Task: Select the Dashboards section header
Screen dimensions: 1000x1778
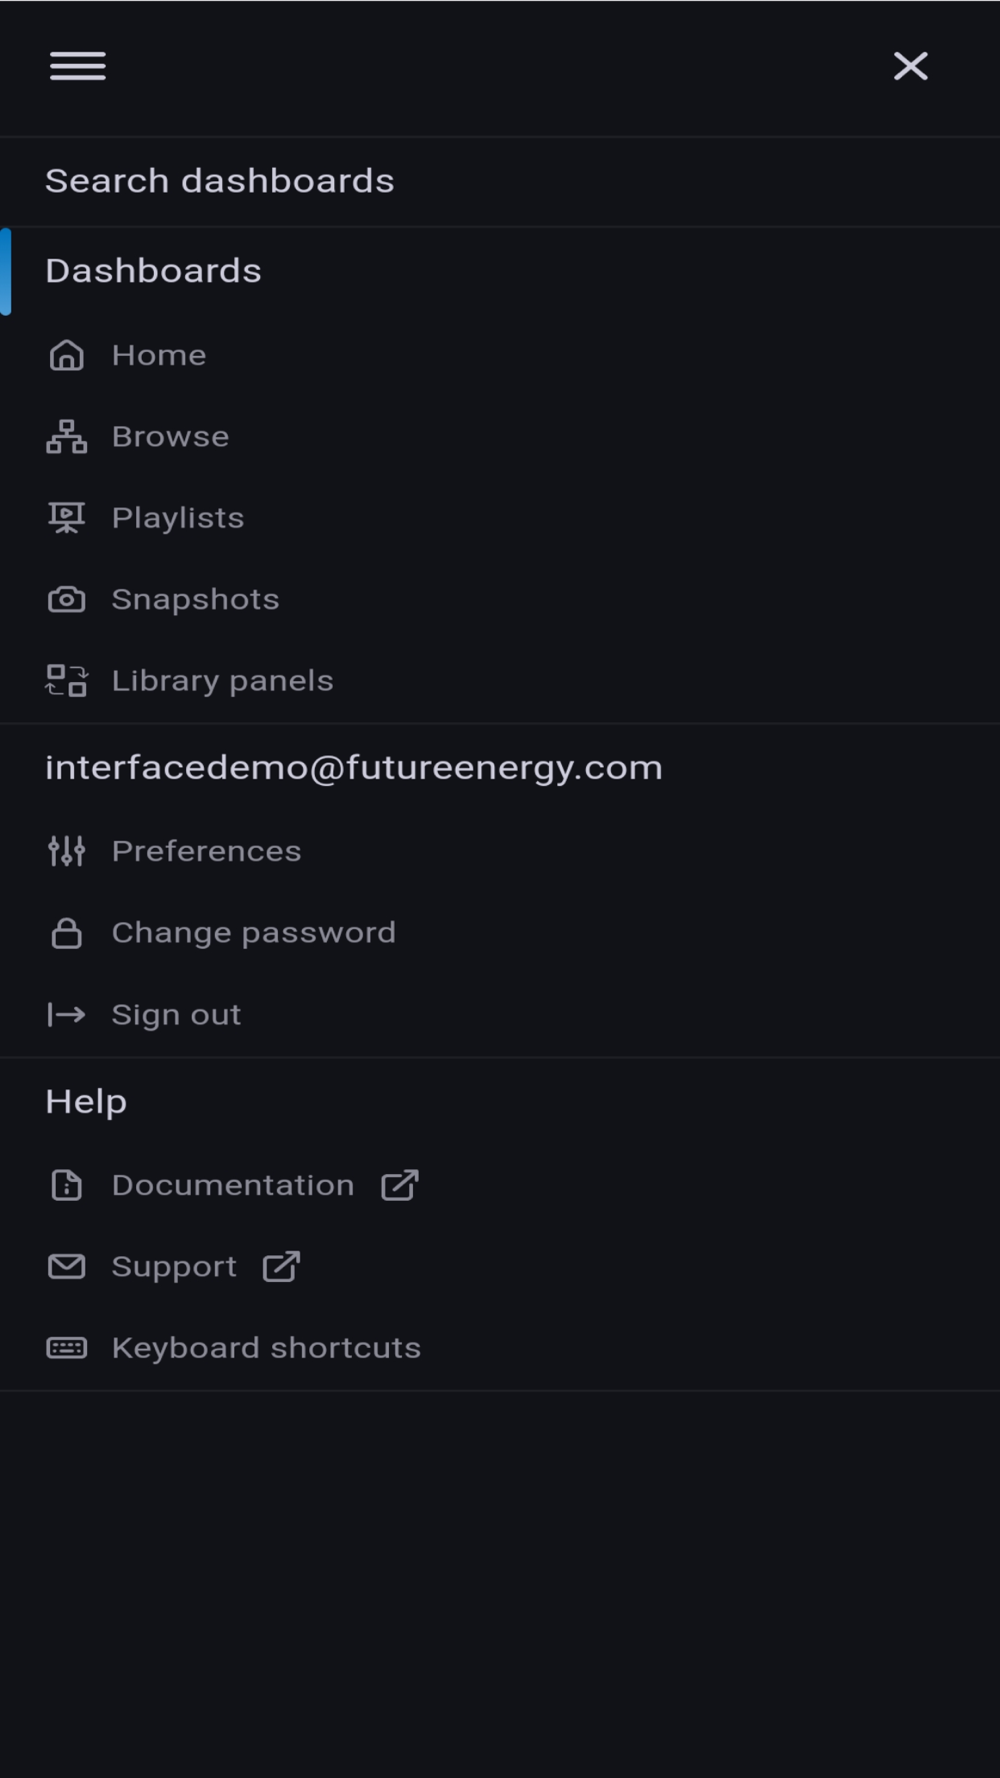Action: coord(153,271)
